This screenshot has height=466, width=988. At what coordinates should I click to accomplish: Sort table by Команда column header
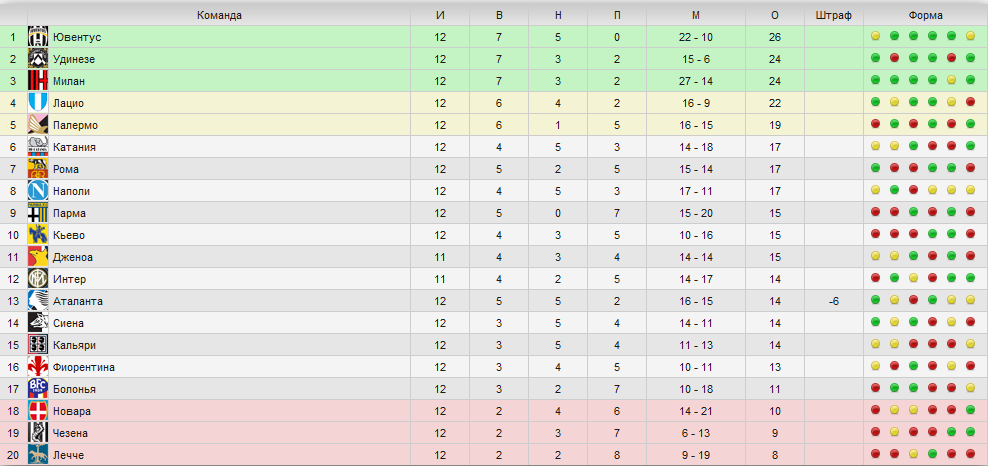click(219, 16)
